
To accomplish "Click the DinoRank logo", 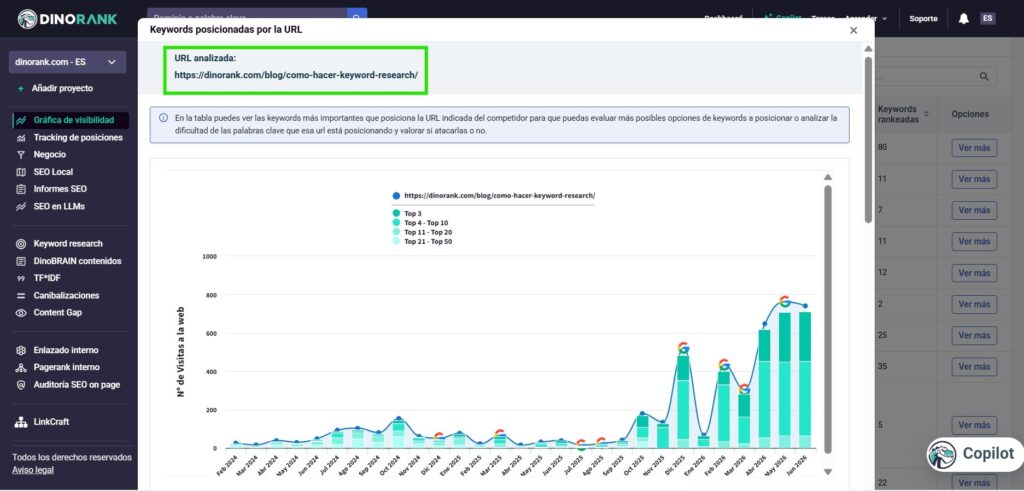I will (x=67, y=18).
